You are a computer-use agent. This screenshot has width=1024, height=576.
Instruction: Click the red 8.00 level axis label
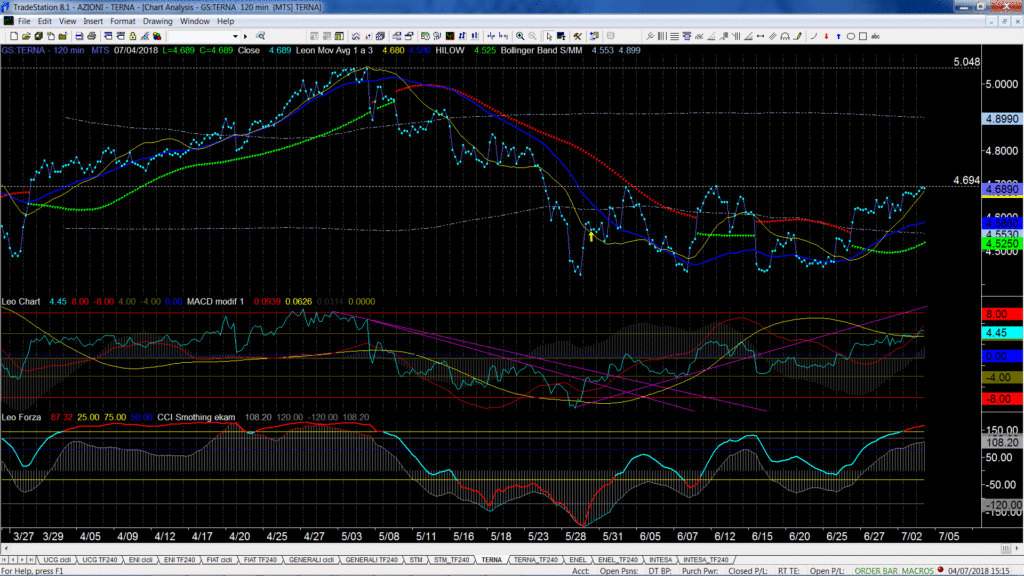click(x=1002, y=314)
